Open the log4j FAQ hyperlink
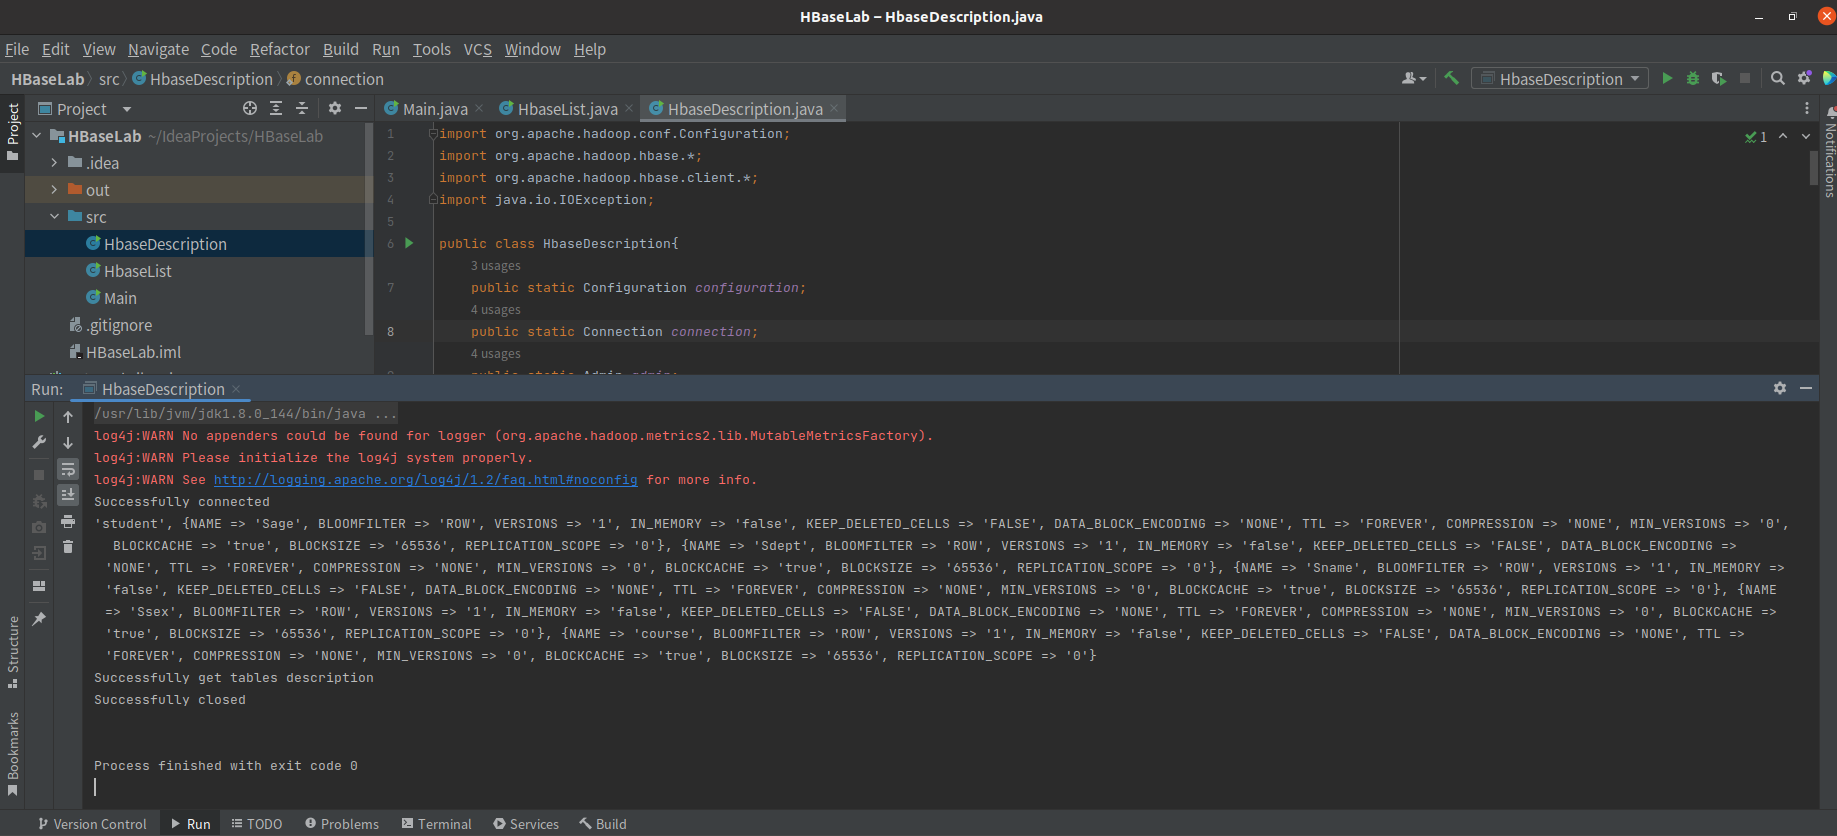The width and height of the screenshot is (1837, 836). pyautogui.click(x=425, y=480)
